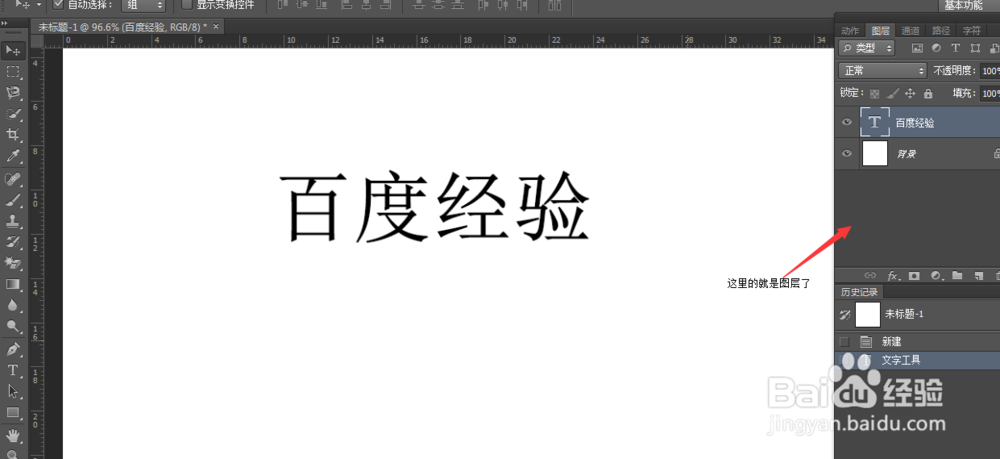
Task: Select the Rectangular Marquee tool
Action: [x=13, y=71]
